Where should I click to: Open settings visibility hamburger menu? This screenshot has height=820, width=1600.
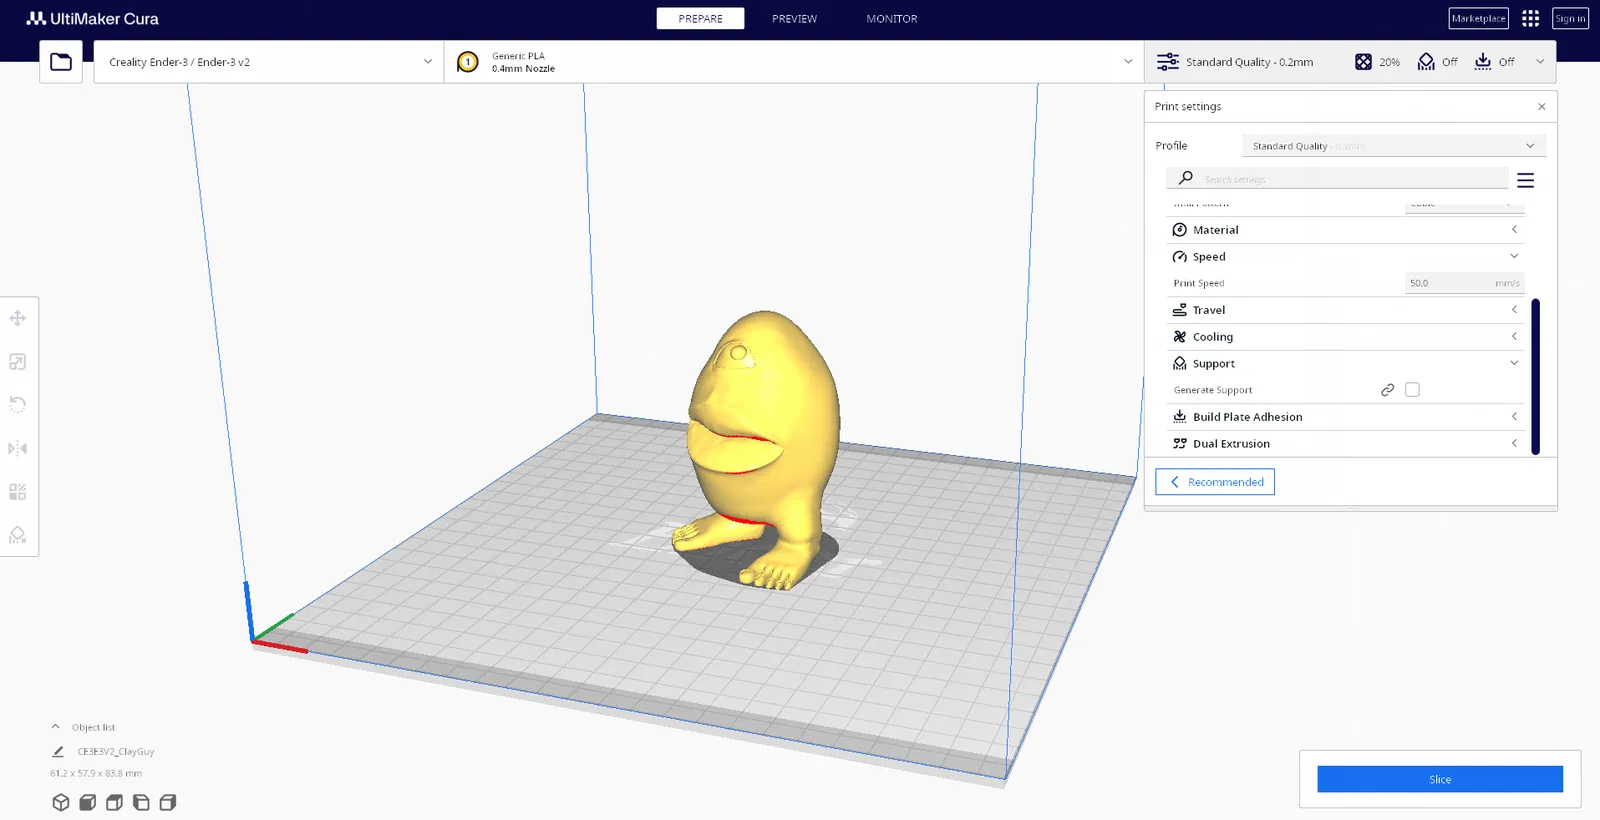[x=1525, y=180]
